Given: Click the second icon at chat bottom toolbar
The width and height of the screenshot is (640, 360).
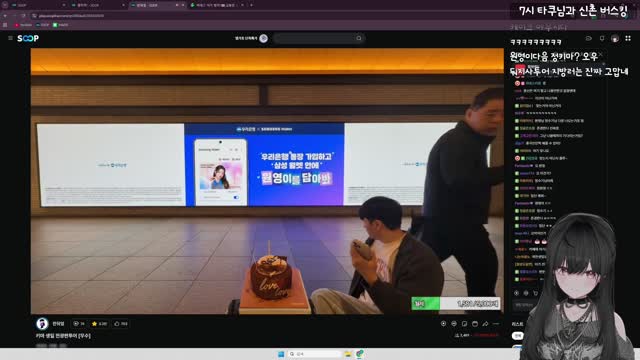Looking at the screenshot, I should [526, 293].
